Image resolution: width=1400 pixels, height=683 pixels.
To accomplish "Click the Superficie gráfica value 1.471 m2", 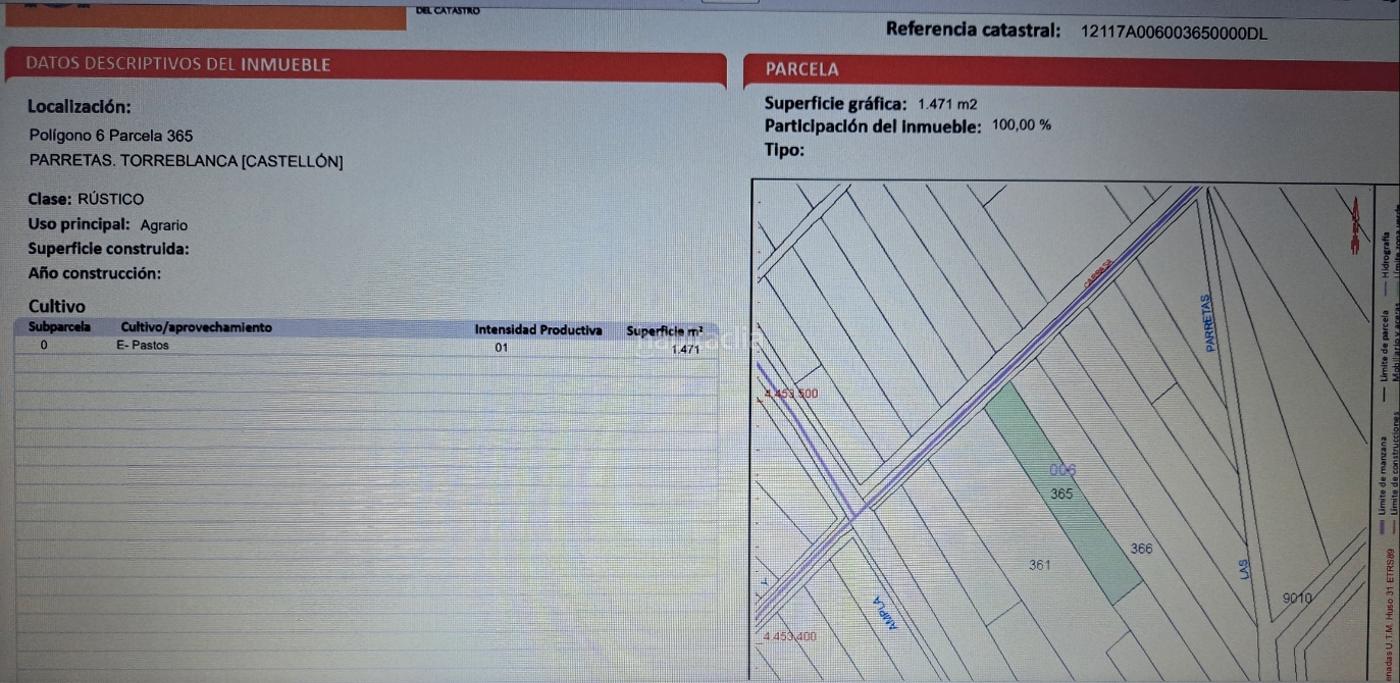I will [947, 104].
